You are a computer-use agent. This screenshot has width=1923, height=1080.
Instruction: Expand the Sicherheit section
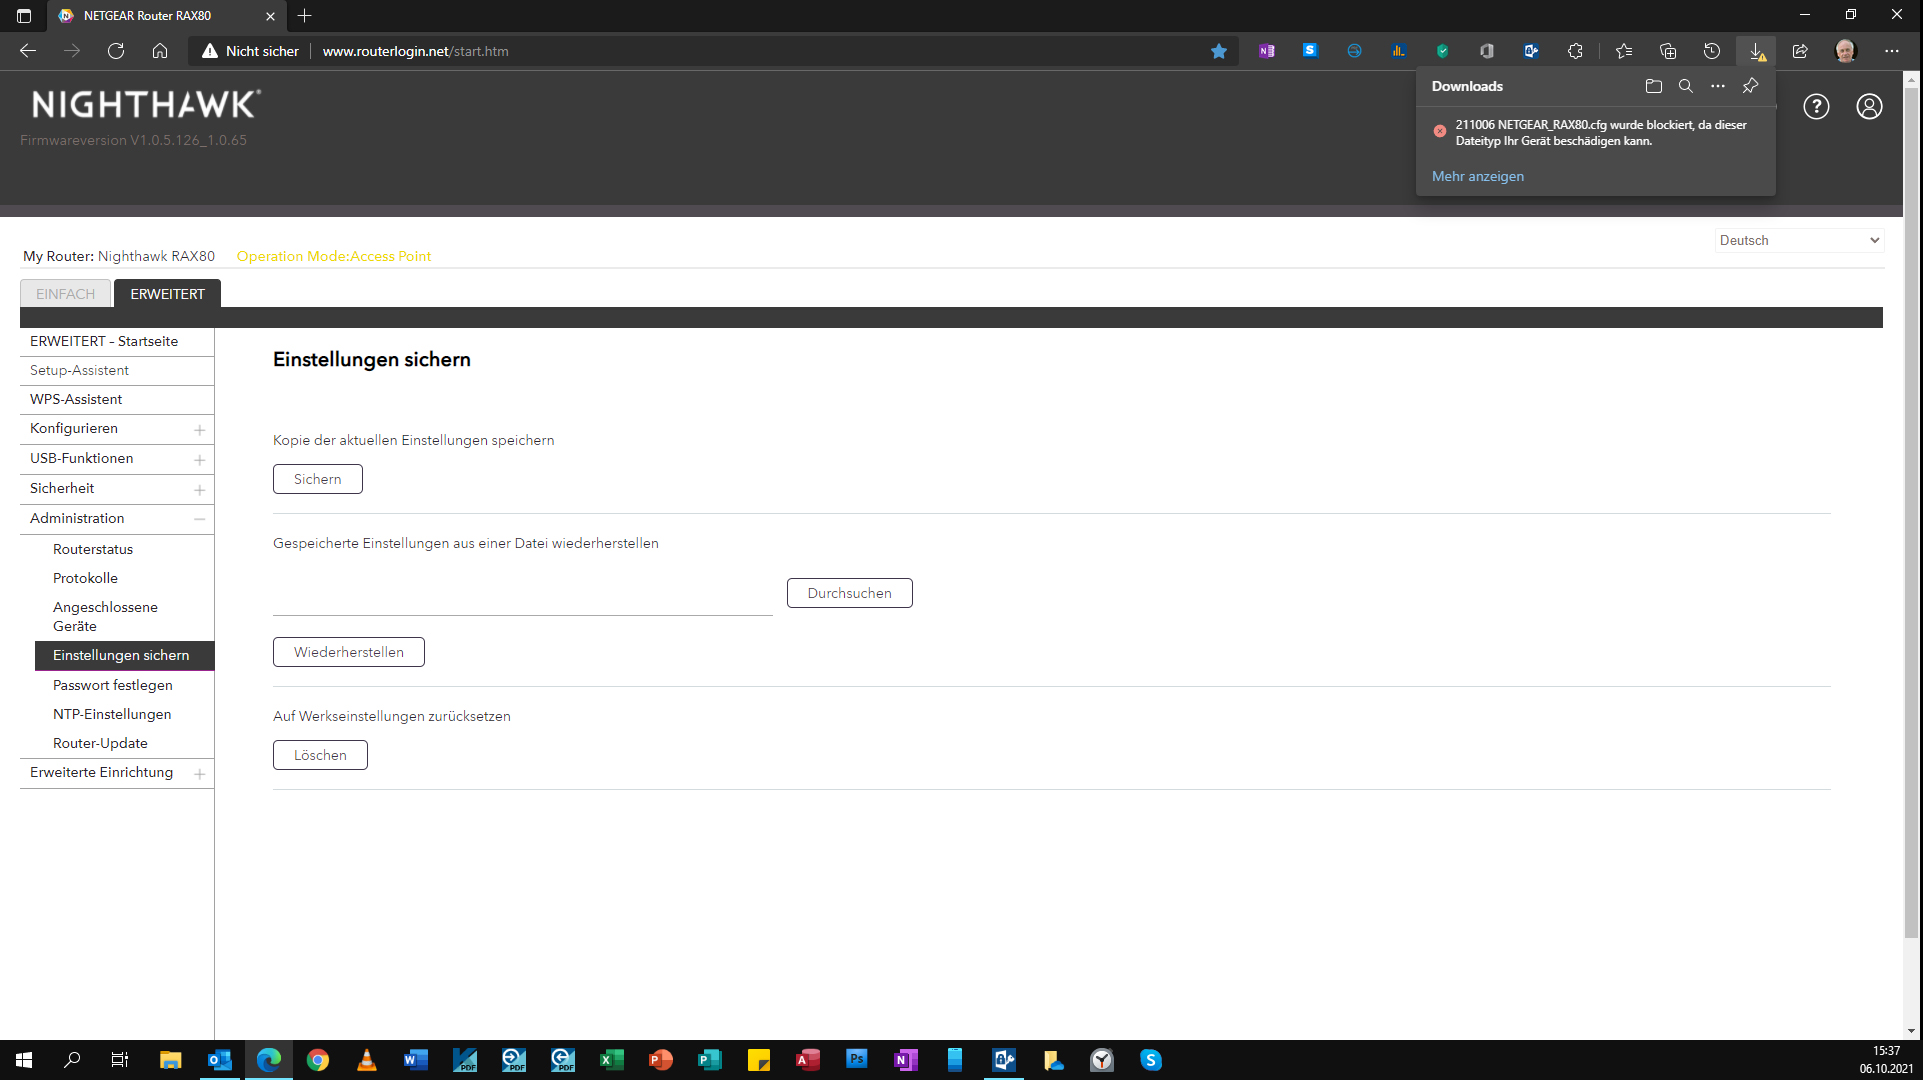click(199, 490)
